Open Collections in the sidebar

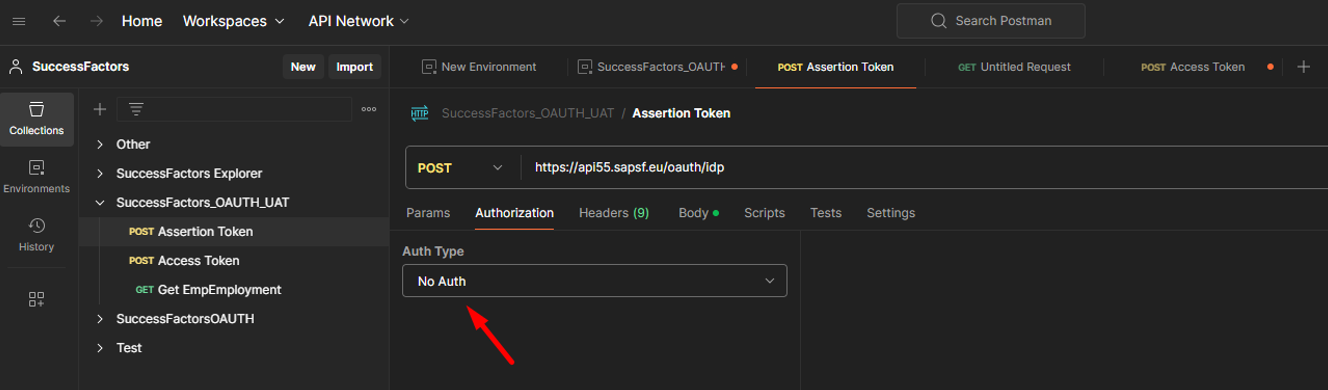(37, 119)
